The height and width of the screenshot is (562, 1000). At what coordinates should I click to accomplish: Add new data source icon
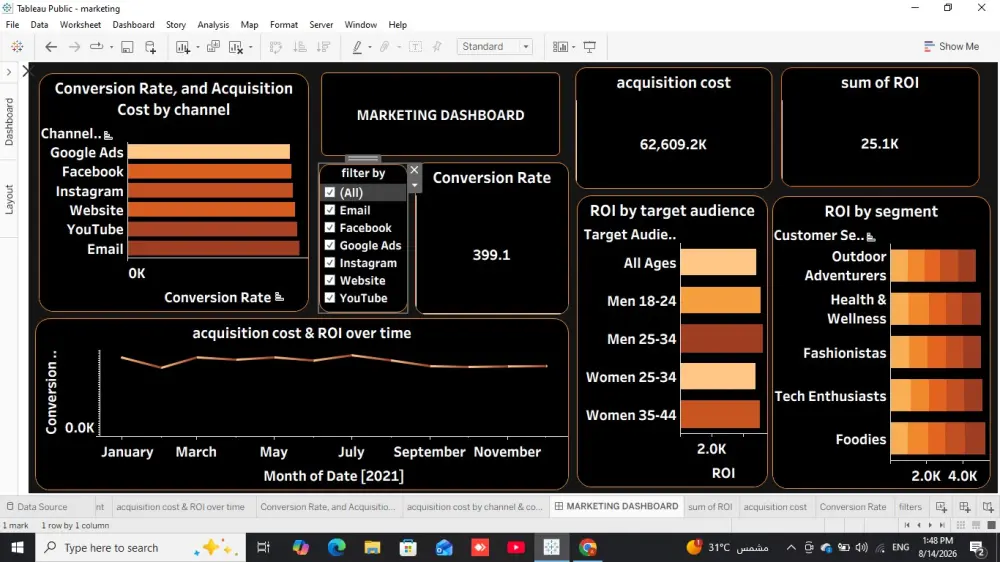pos(151,47)
